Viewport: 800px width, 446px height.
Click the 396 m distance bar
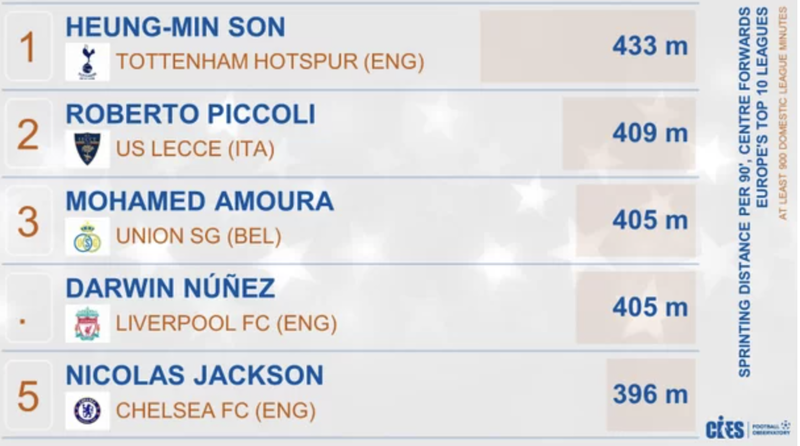[650, 394]
